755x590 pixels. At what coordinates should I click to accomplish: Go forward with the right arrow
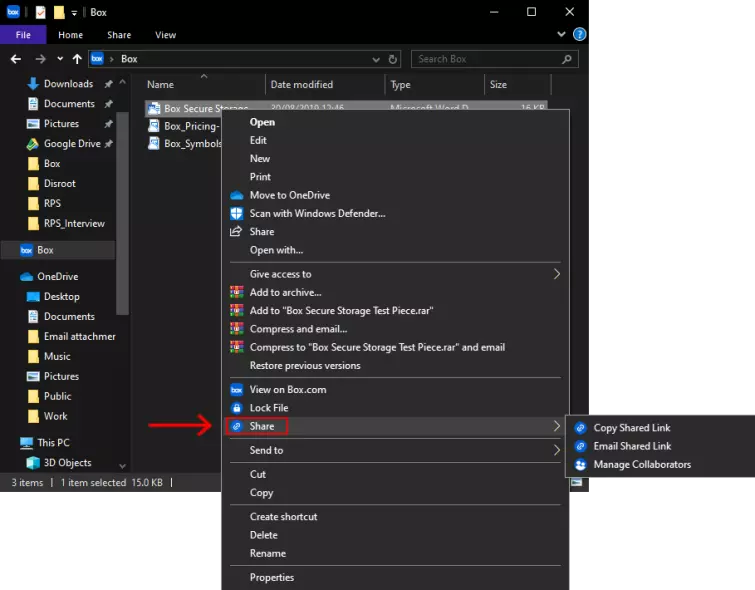40,59
